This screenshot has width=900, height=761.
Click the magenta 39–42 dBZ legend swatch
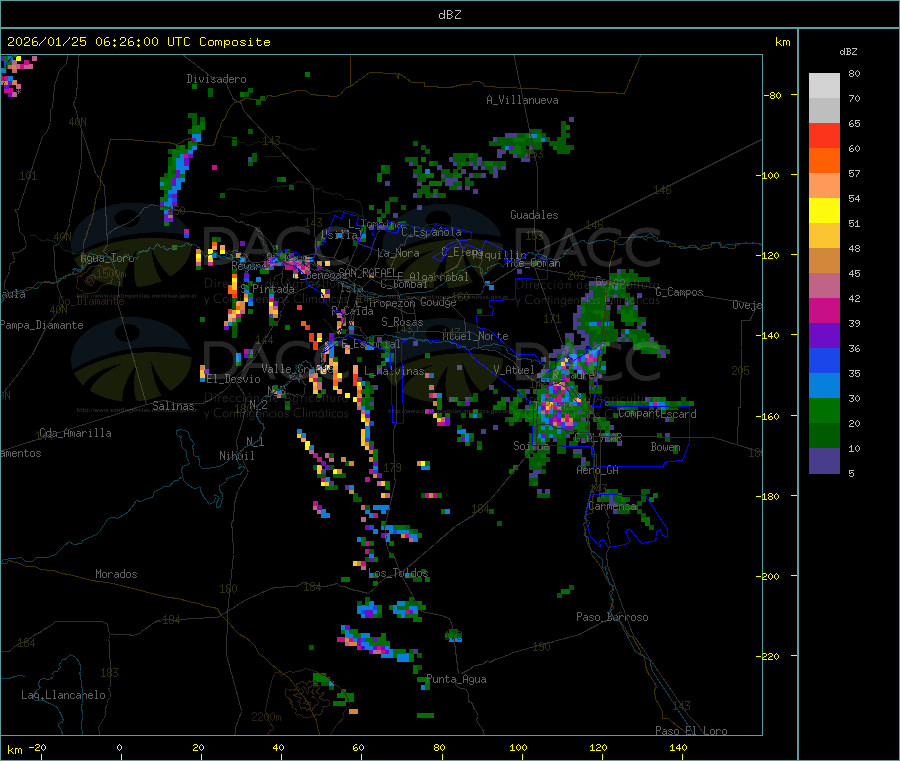pos(824,310)
